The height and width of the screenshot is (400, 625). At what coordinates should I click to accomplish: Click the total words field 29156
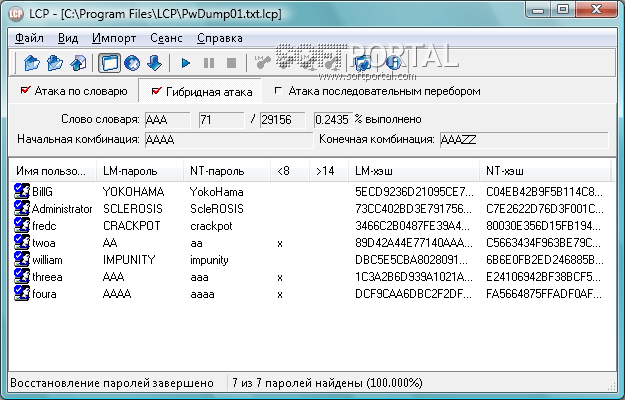pos(282,120)
